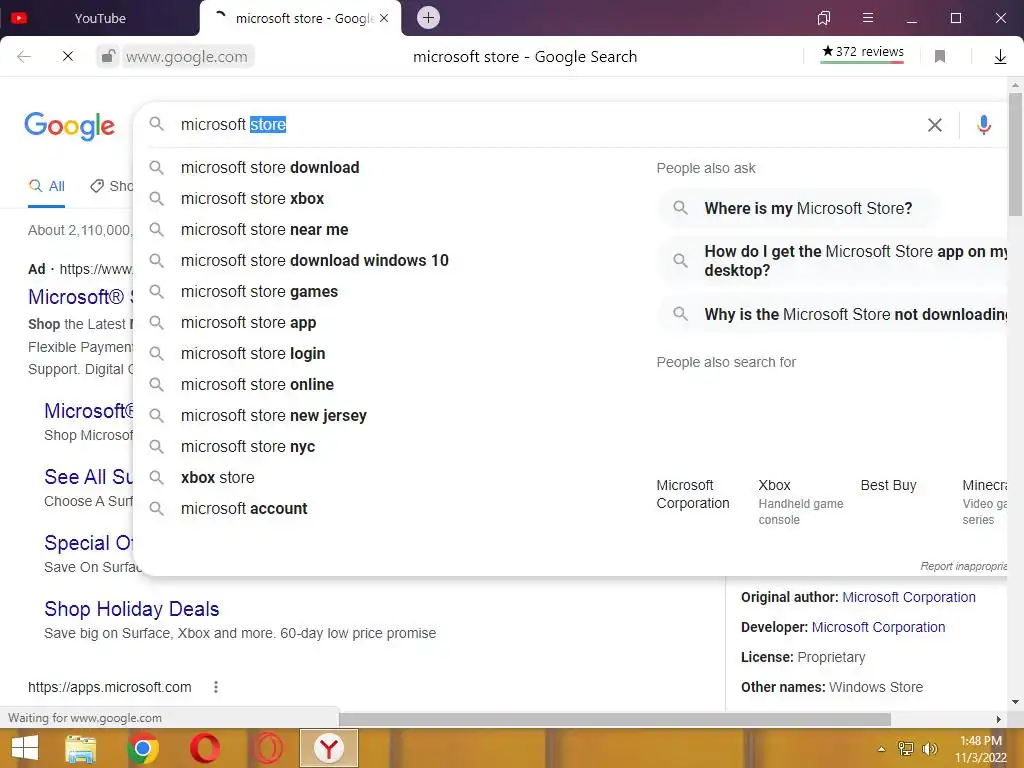The width and height of the screenshot is (1024, 768).
Task: Click the address bar www.google.com
Action: point(186,57)
